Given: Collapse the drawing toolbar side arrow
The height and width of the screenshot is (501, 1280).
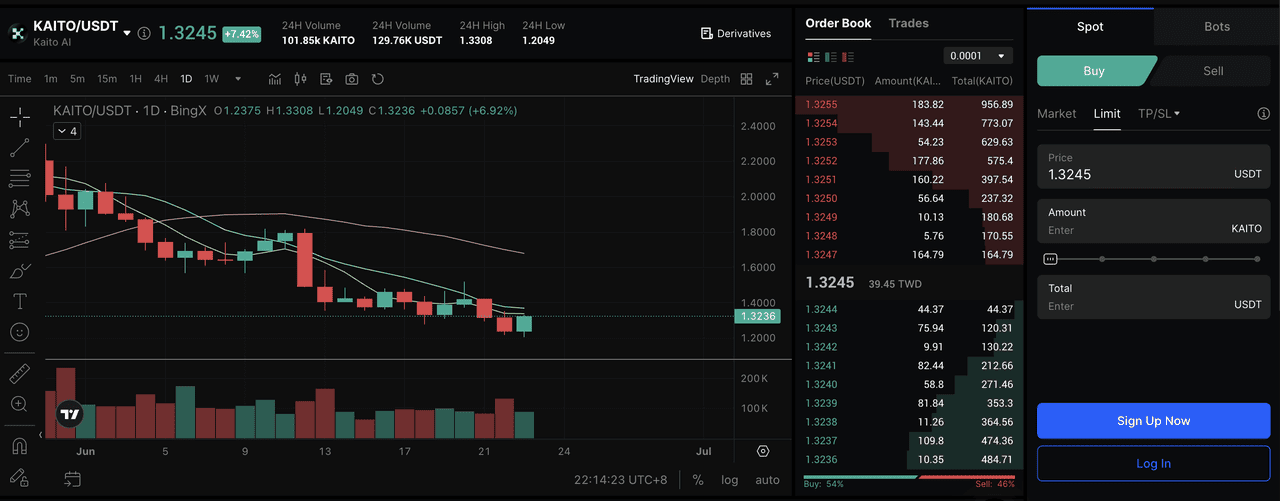Looking at the screenshot, I should (x=41, y=435).
